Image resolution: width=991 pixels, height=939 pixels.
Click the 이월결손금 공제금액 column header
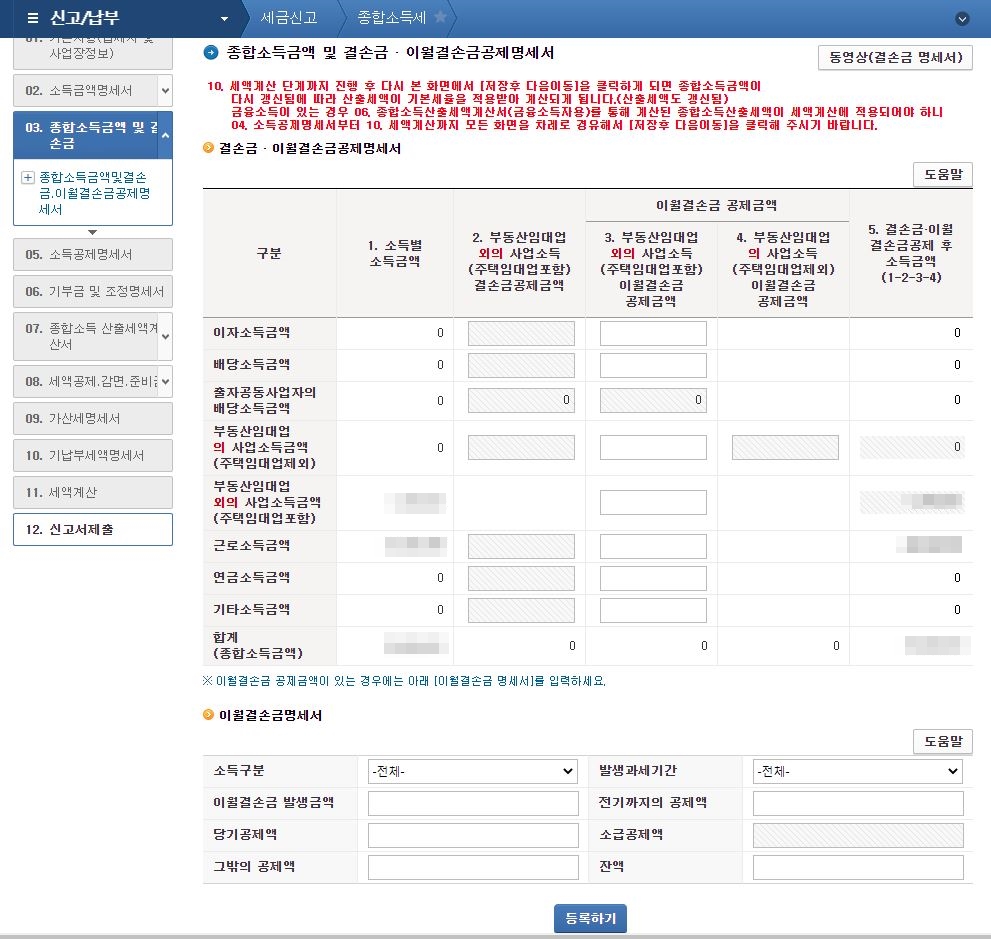(x=716, y=205)
